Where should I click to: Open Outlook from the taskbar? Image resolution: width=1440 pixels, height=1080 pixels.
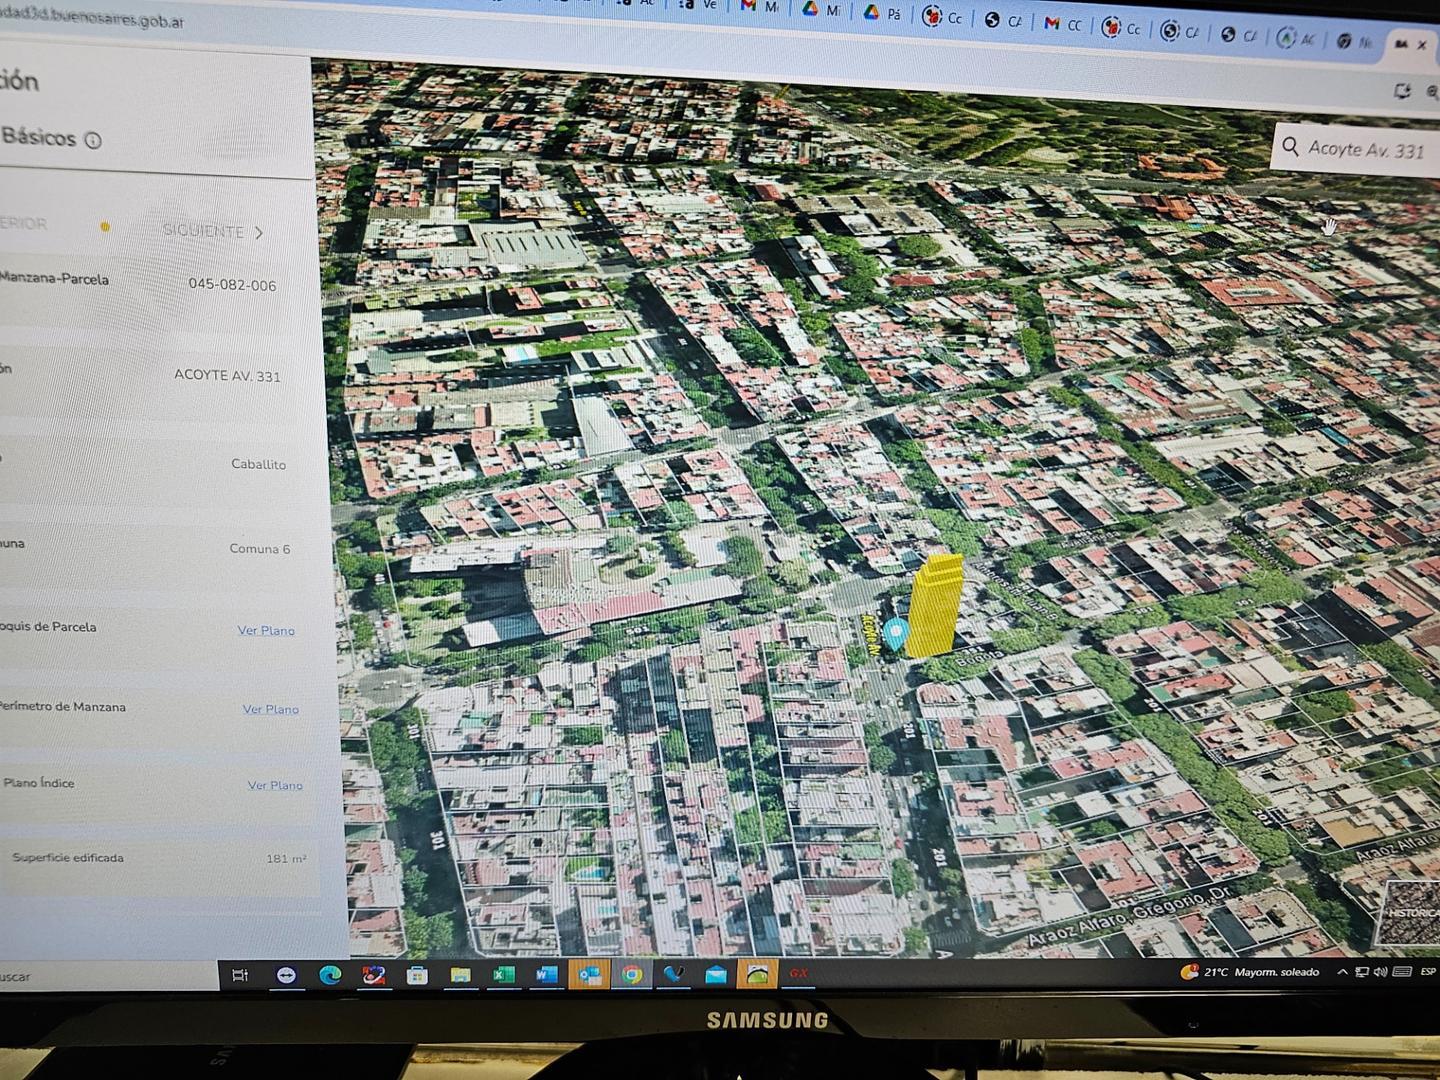click(x=590, y=974)
